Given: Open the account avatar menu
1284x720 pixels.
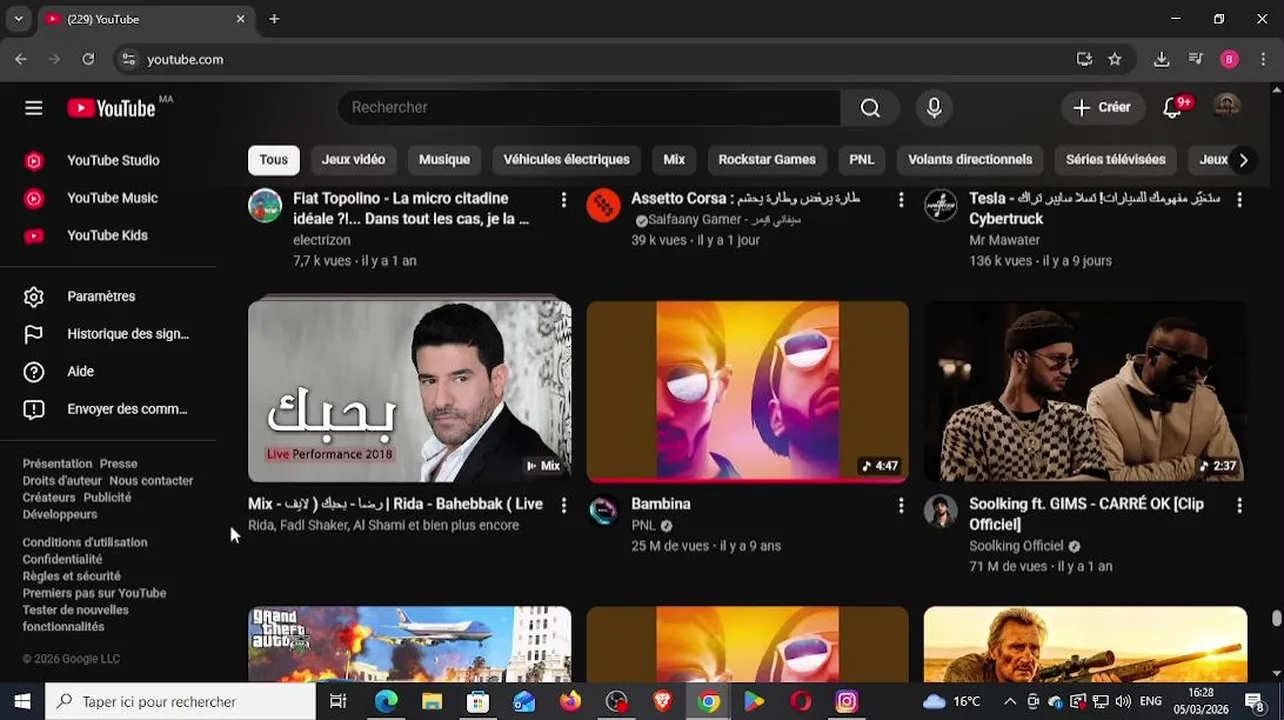Looking at the screenshot, I should pyautogui.click(x=1227, y=107).
